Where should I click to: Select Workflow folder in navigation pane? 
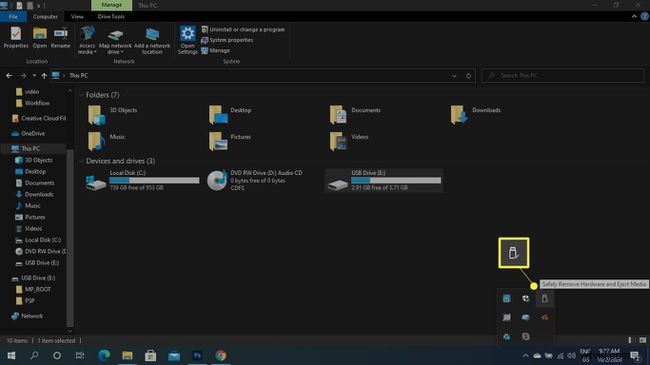tap(32, 103)
